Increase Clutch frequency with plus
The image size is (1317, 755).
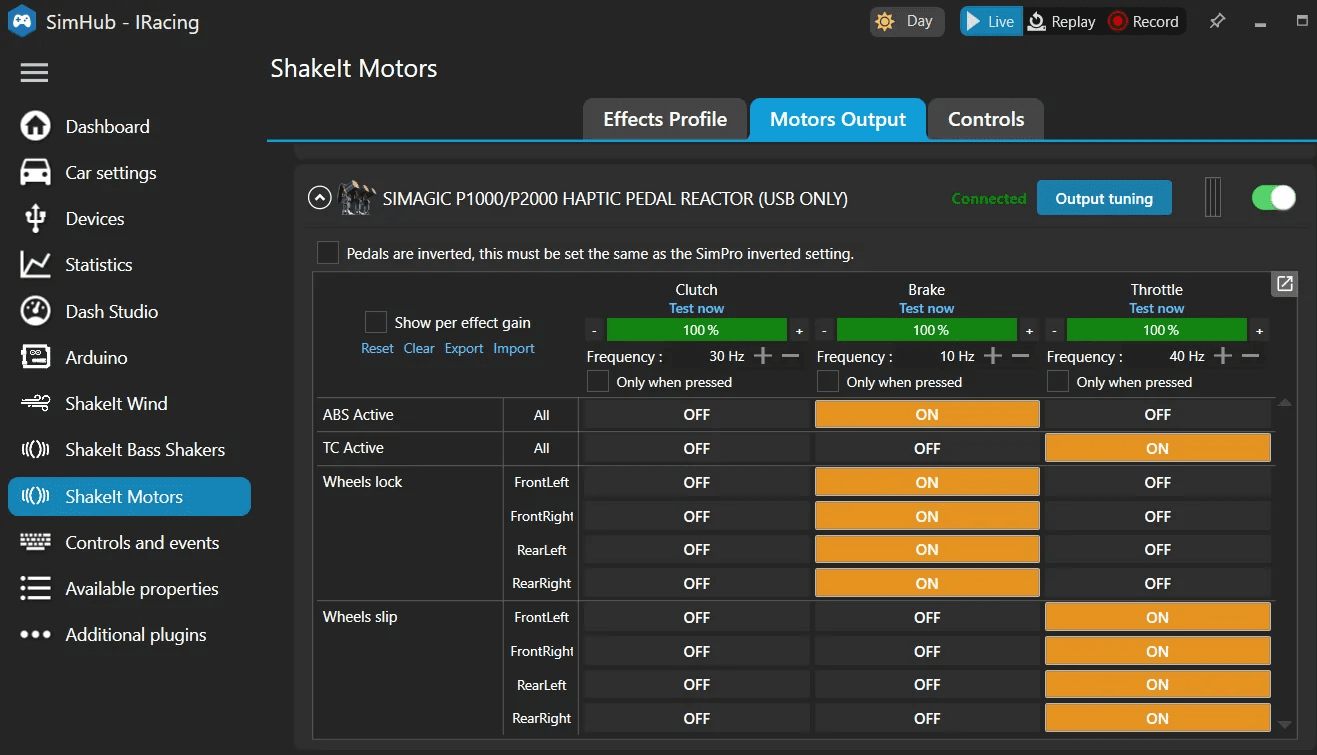[763, 356]
